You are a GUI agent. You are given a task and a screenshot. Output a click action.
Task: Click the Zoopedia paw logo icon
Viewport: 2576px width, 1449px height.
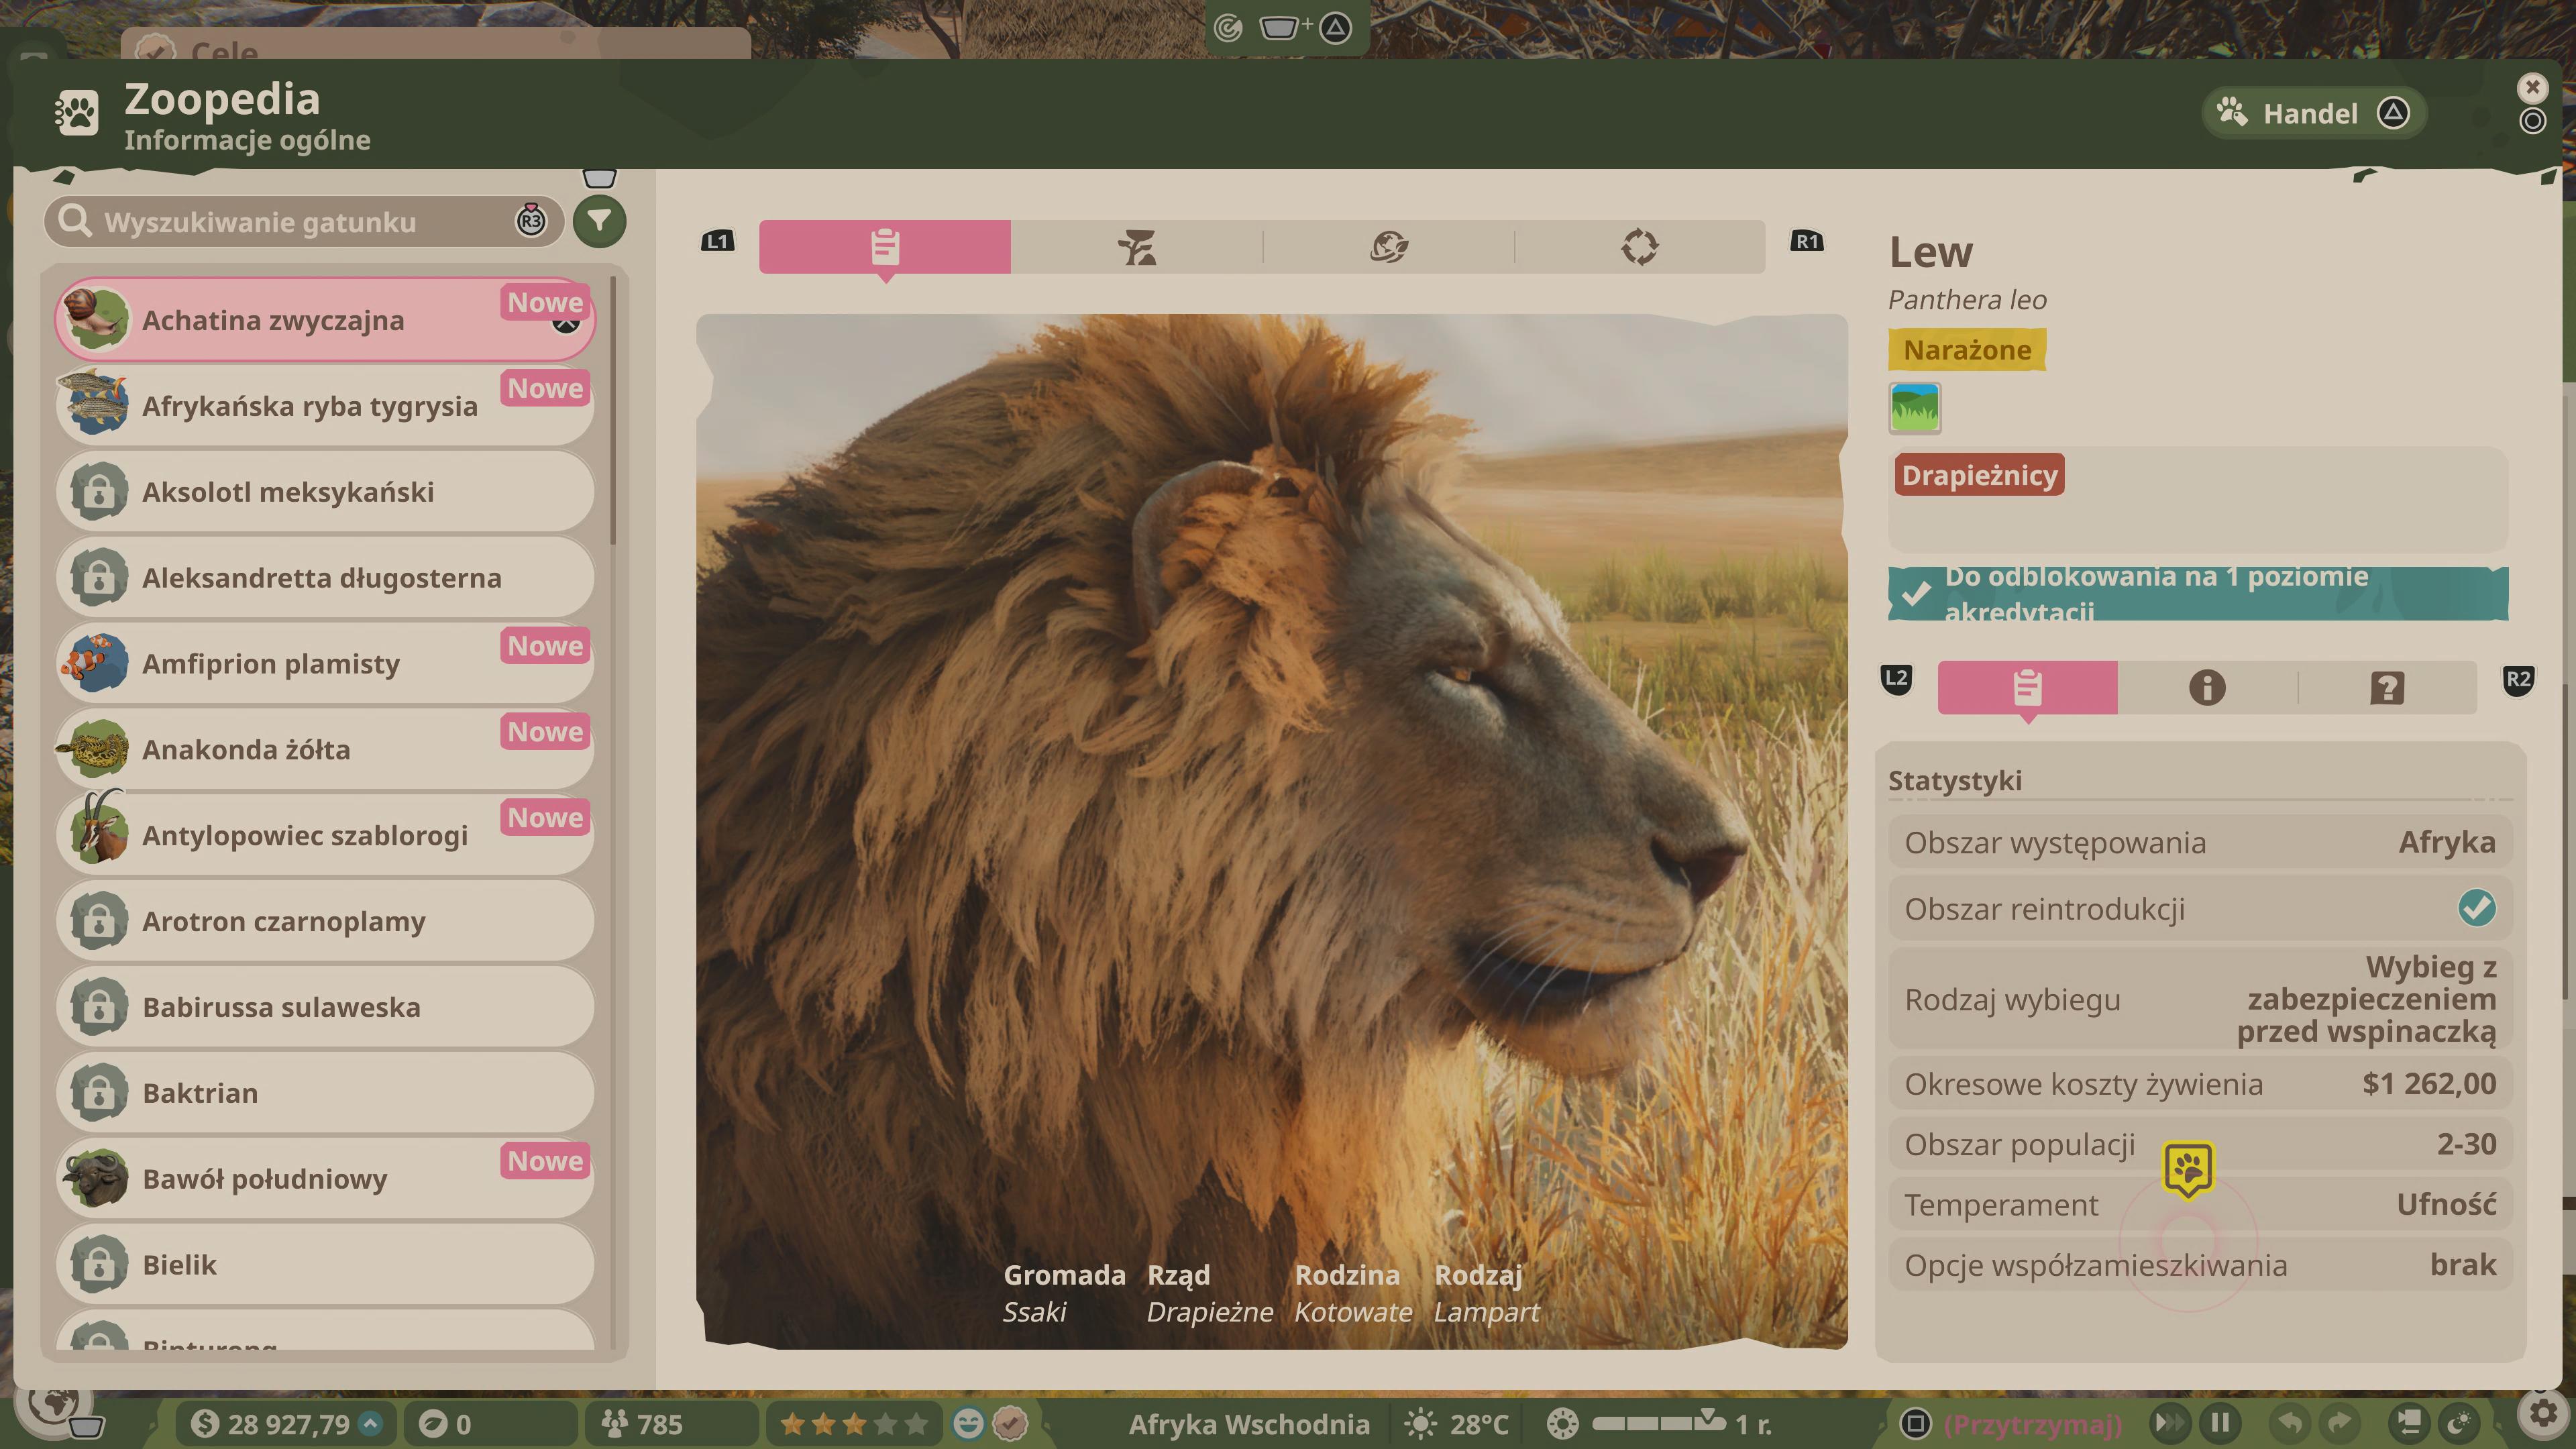77,112
